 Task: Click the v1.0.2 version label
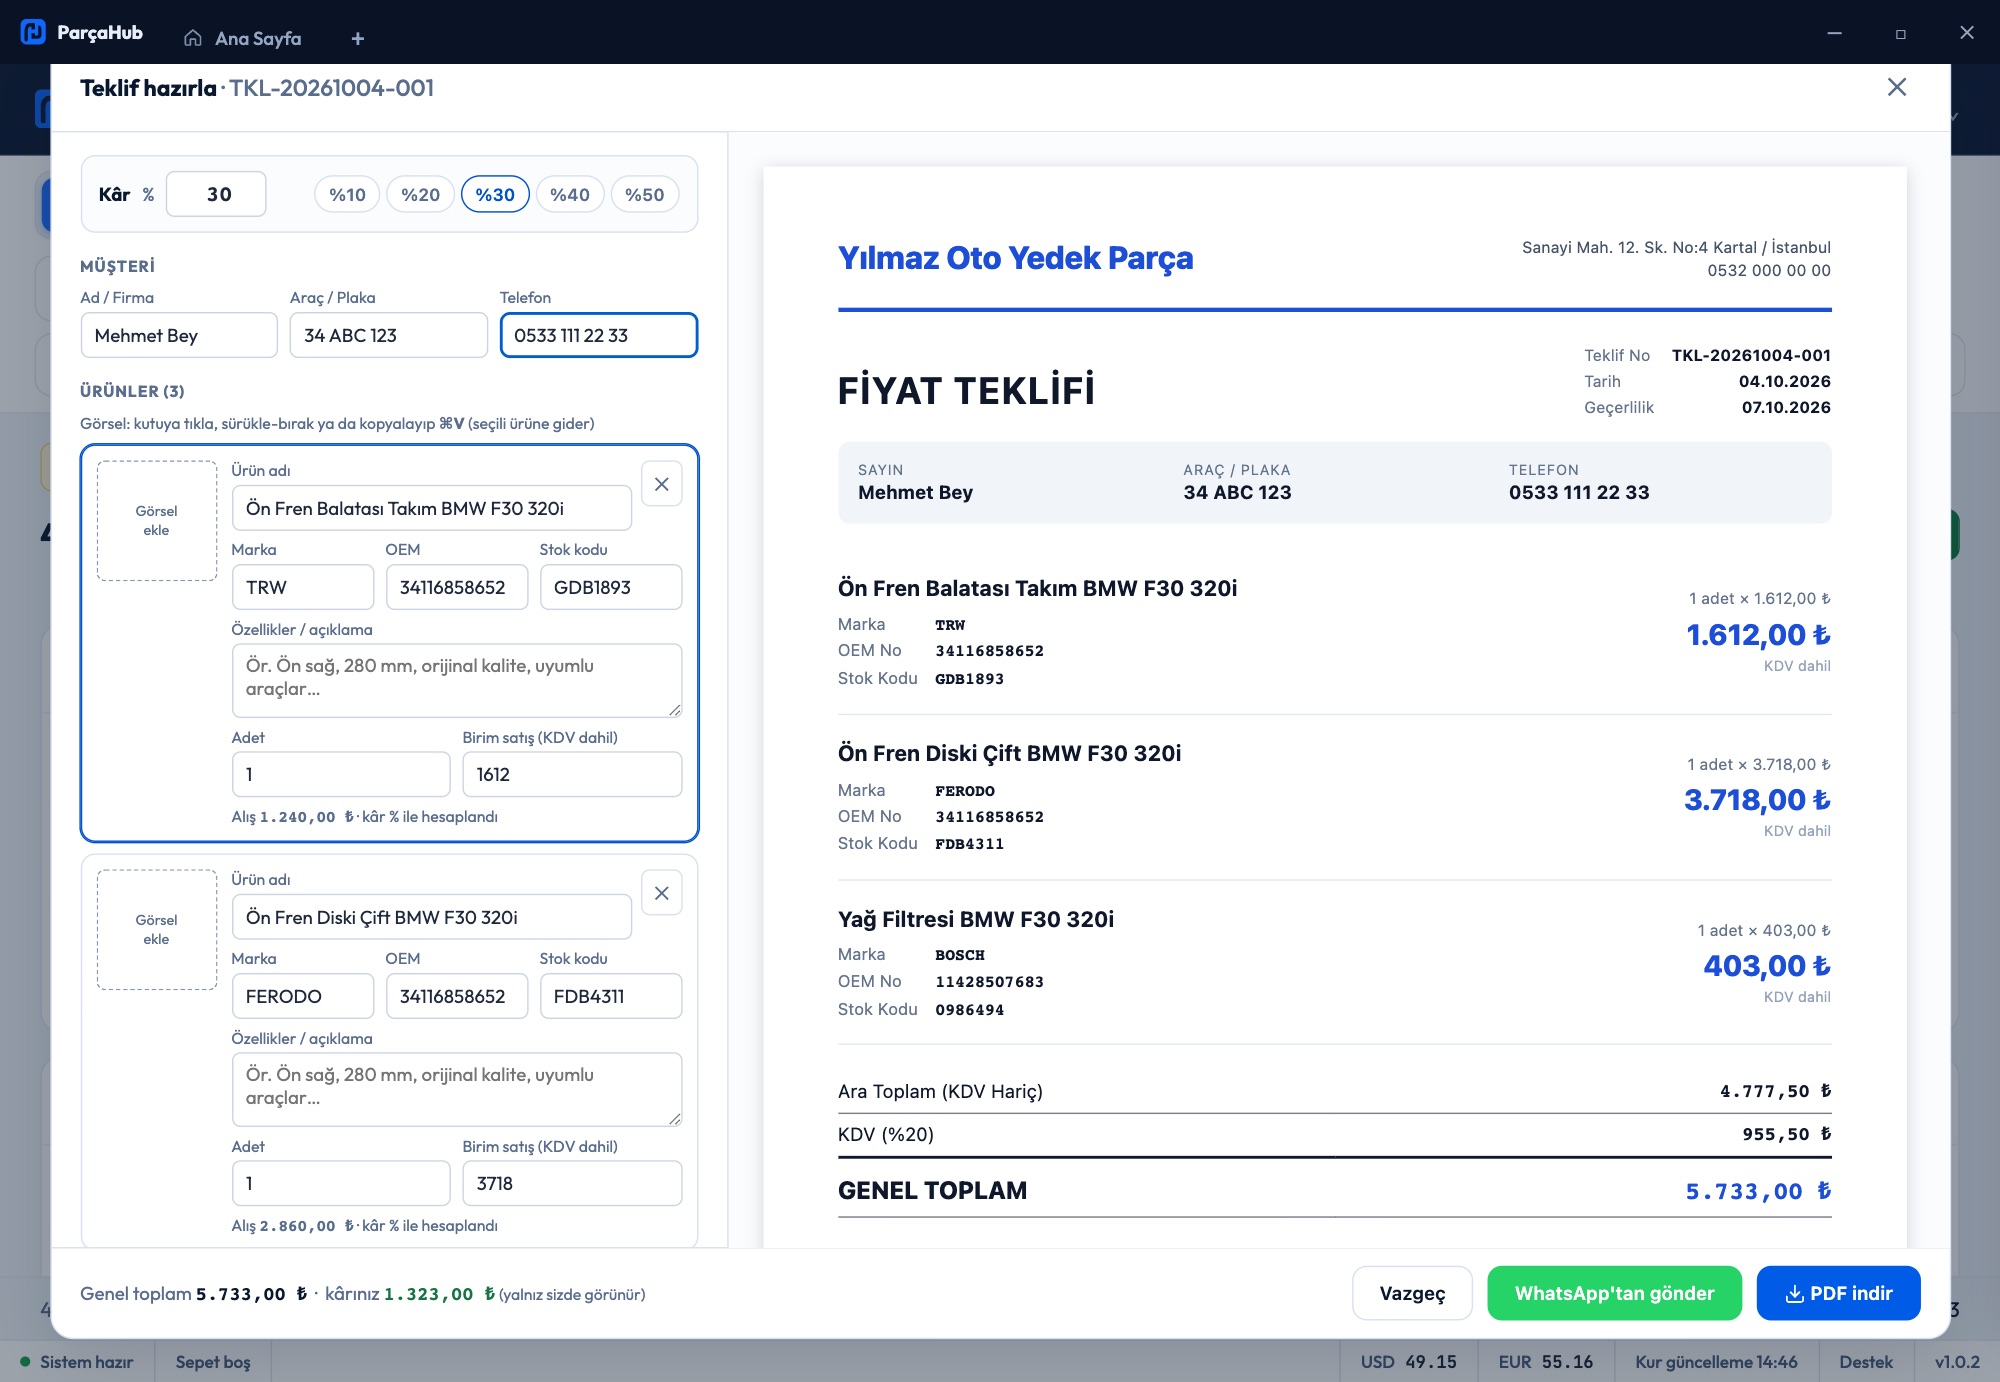[x=1957, y=1362]
